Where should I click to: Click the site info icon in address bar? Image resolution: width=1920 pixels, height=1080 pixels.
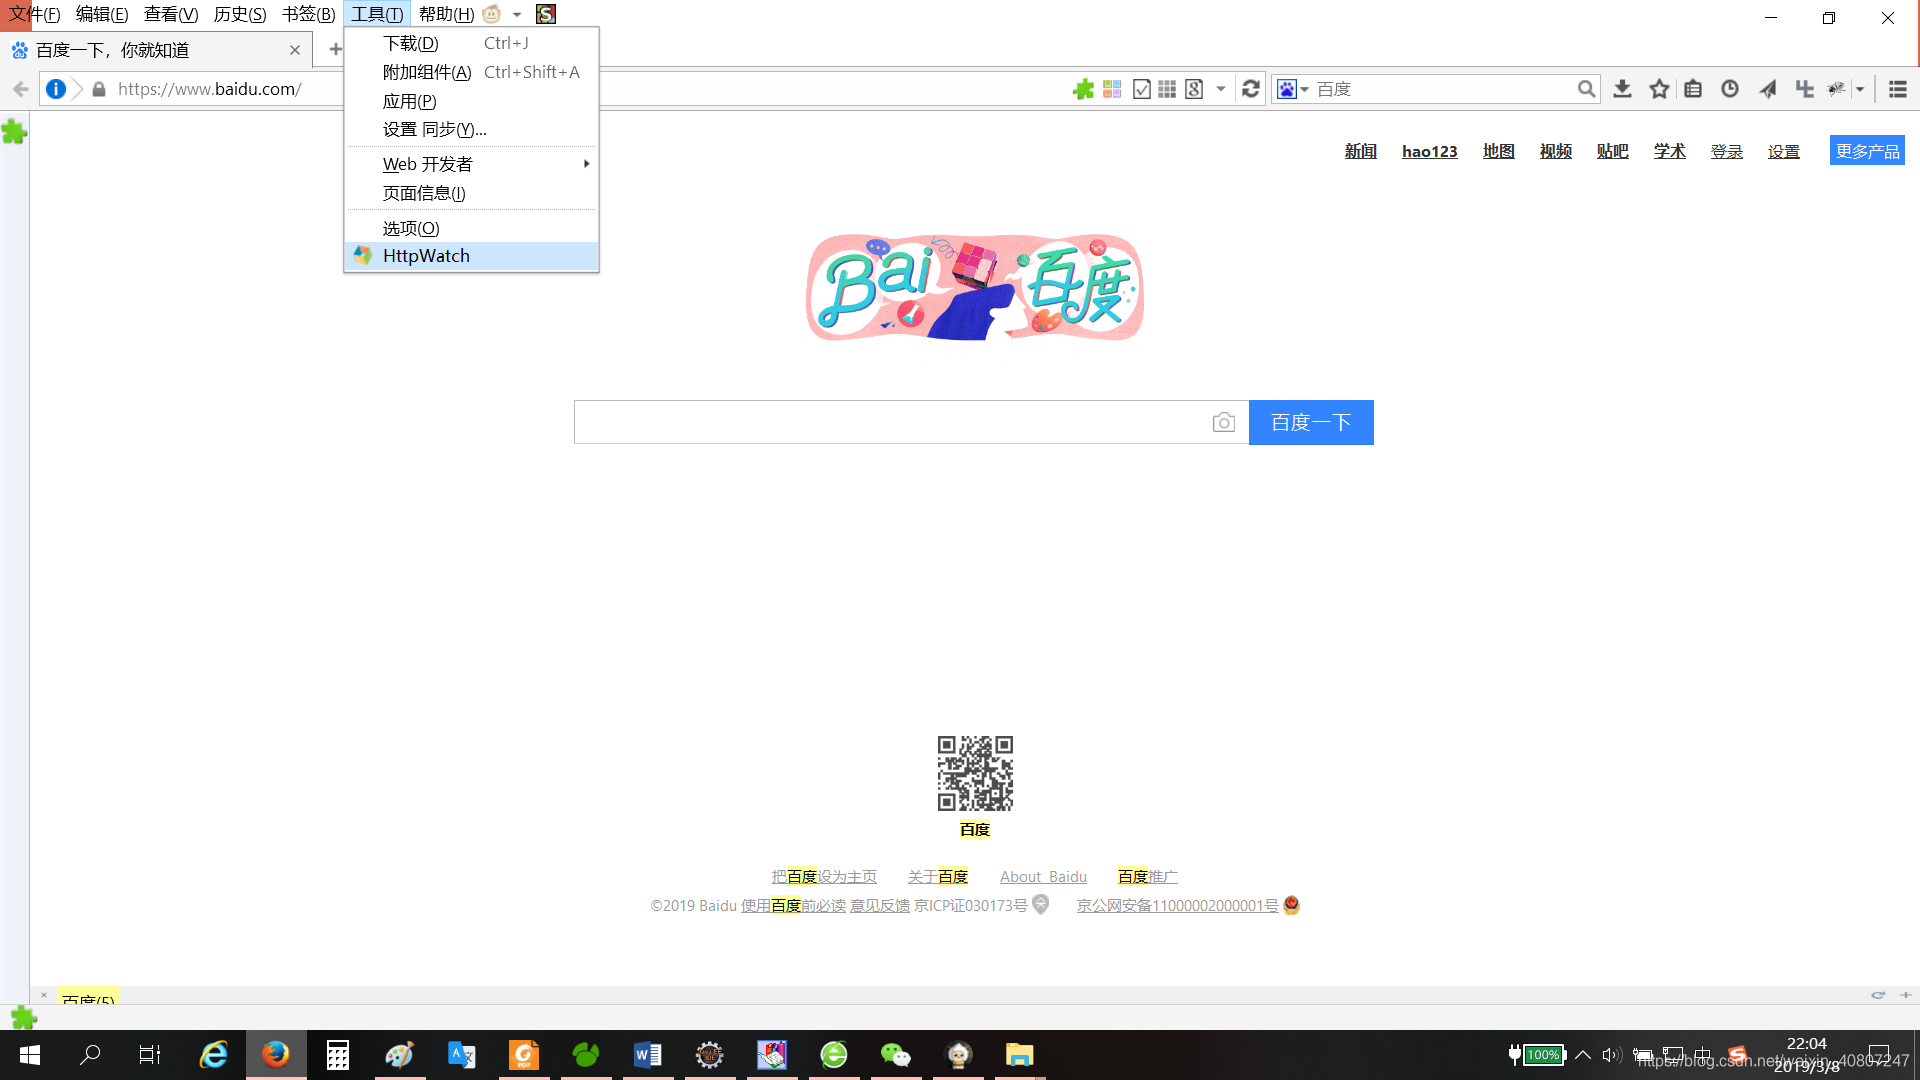[x=56, y=89]
